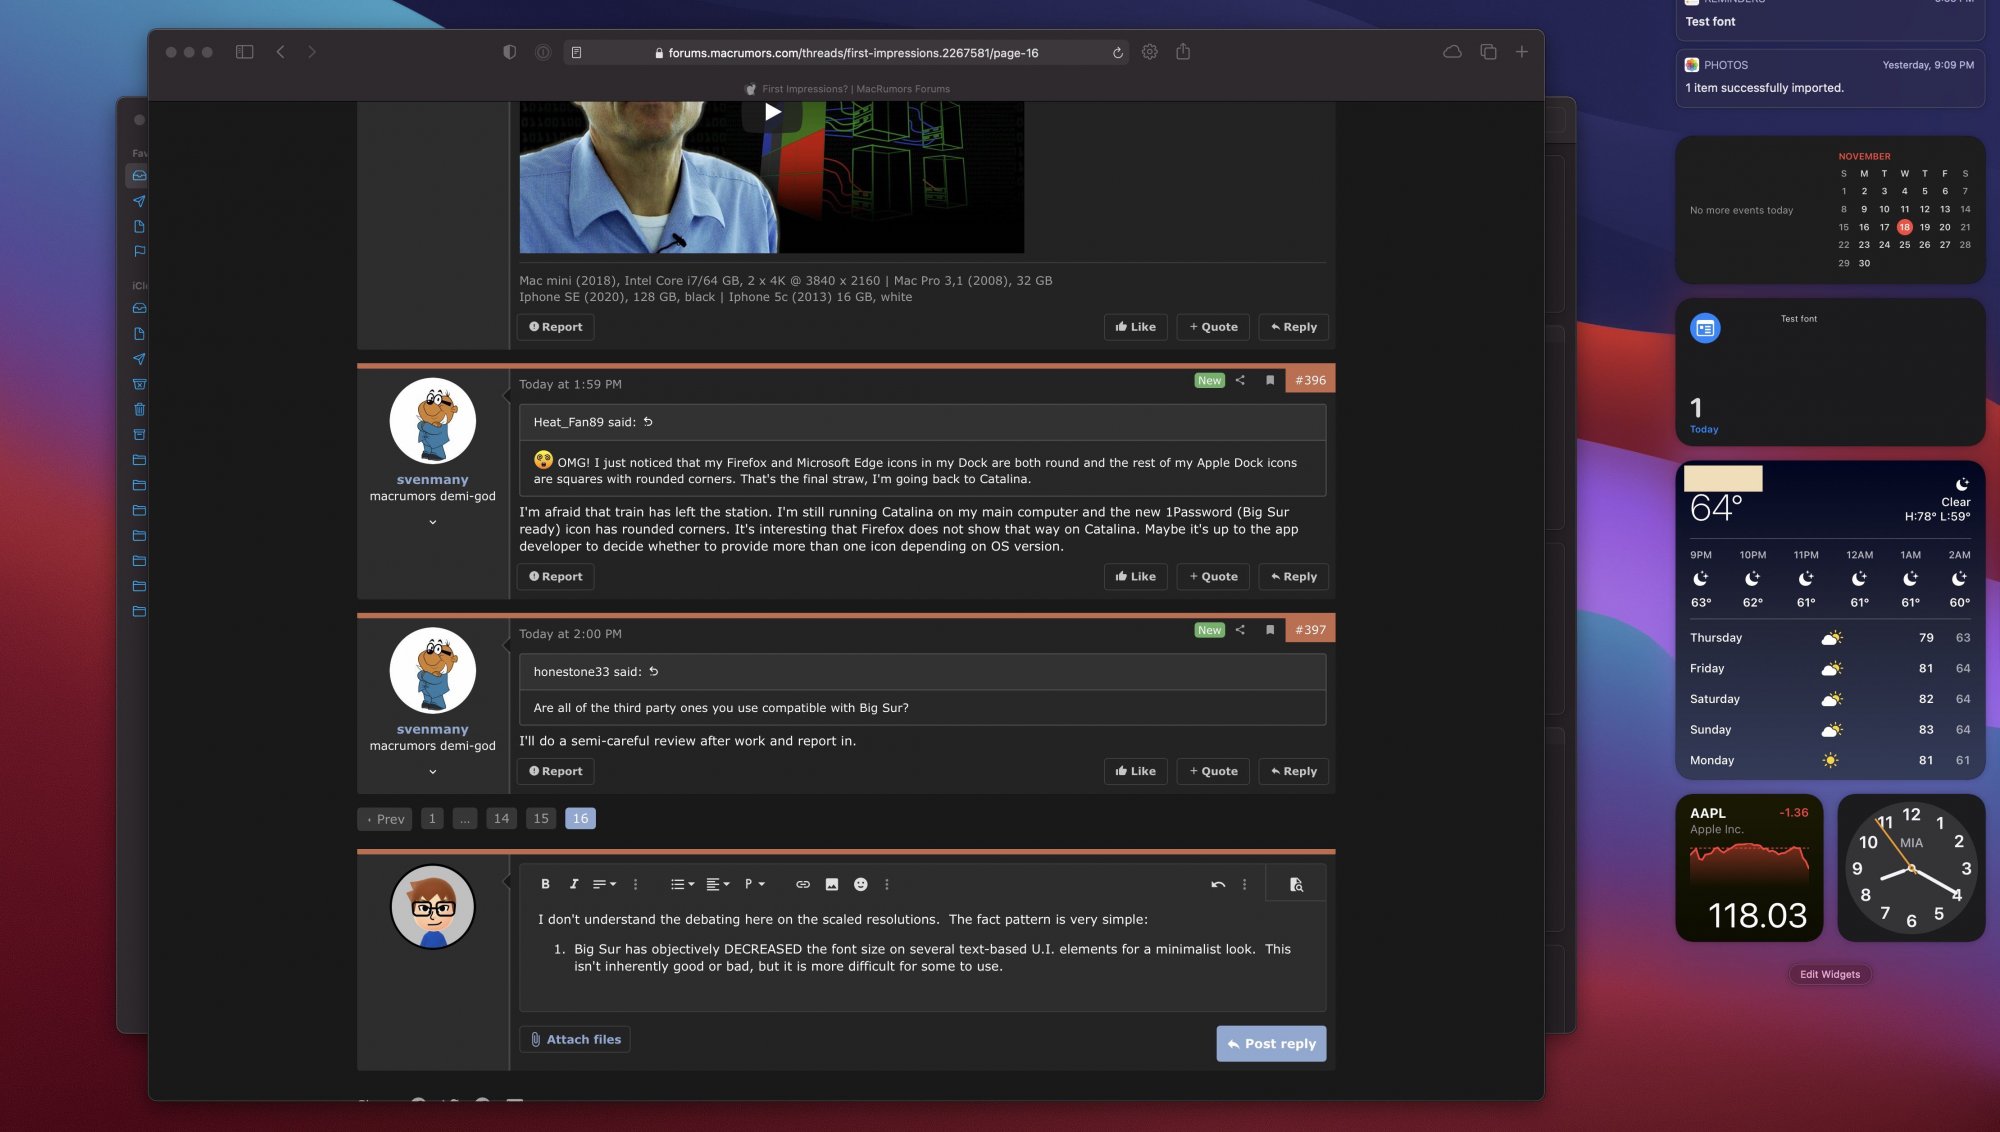The width and height of the screenshot is (2000, 1132).
Task: Insert an image in the reply
Action: point(832,884)
